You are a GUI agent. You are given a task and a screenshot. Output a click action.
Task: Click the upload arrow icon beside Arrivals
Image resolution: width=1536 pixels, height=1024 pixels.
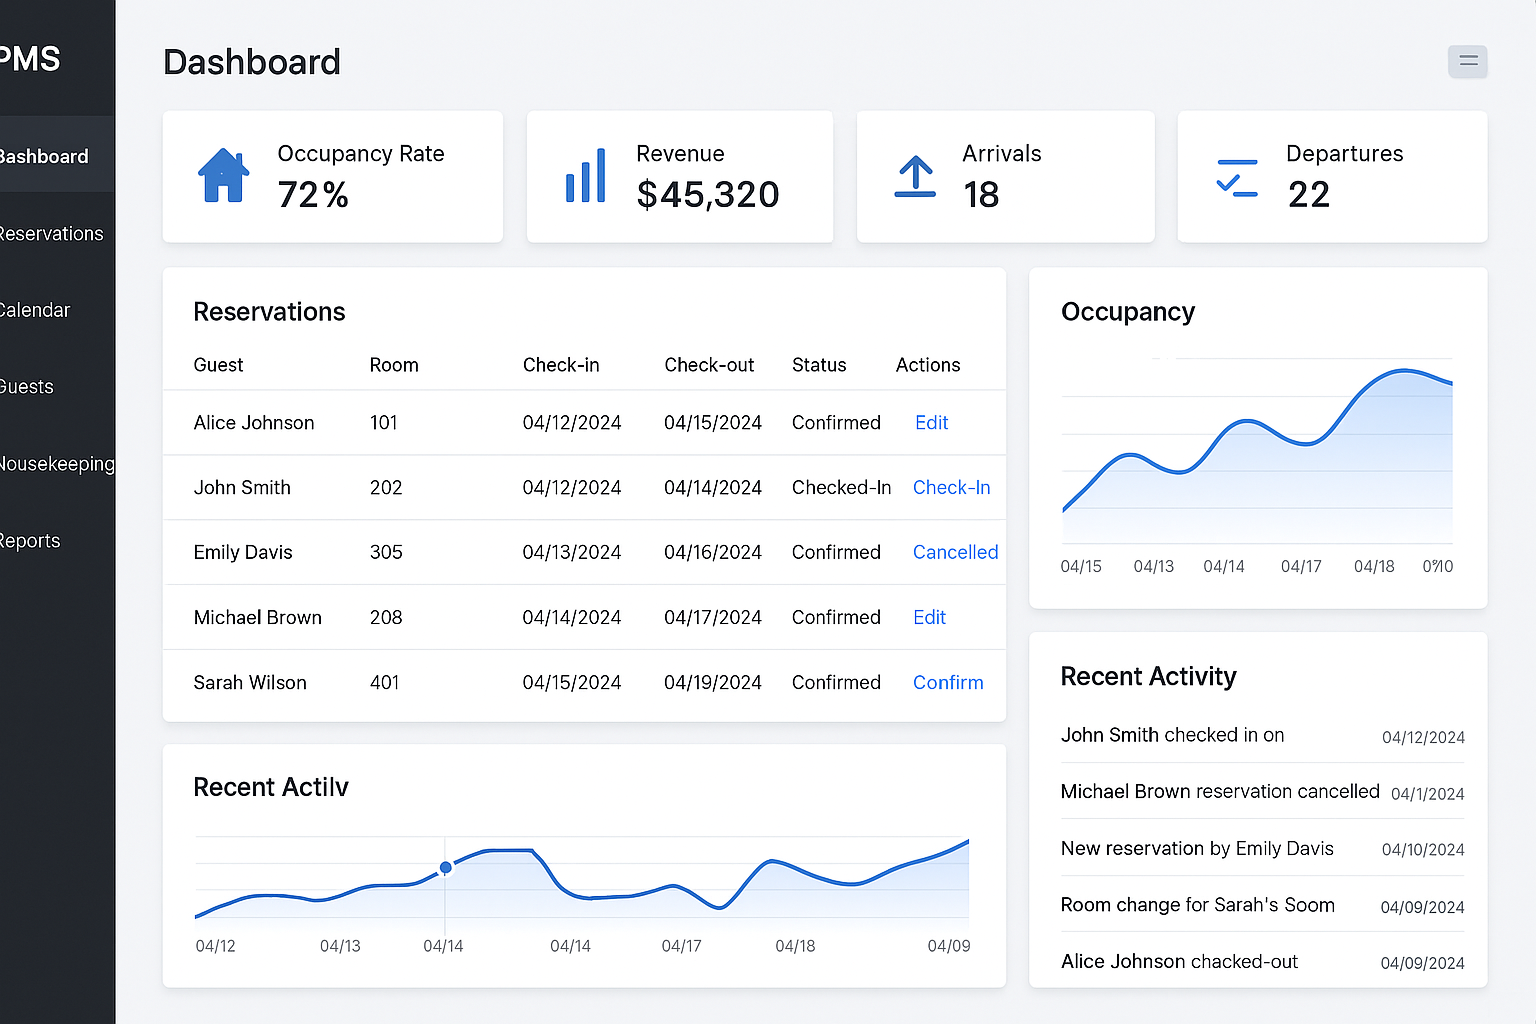(x=915, y=176)
